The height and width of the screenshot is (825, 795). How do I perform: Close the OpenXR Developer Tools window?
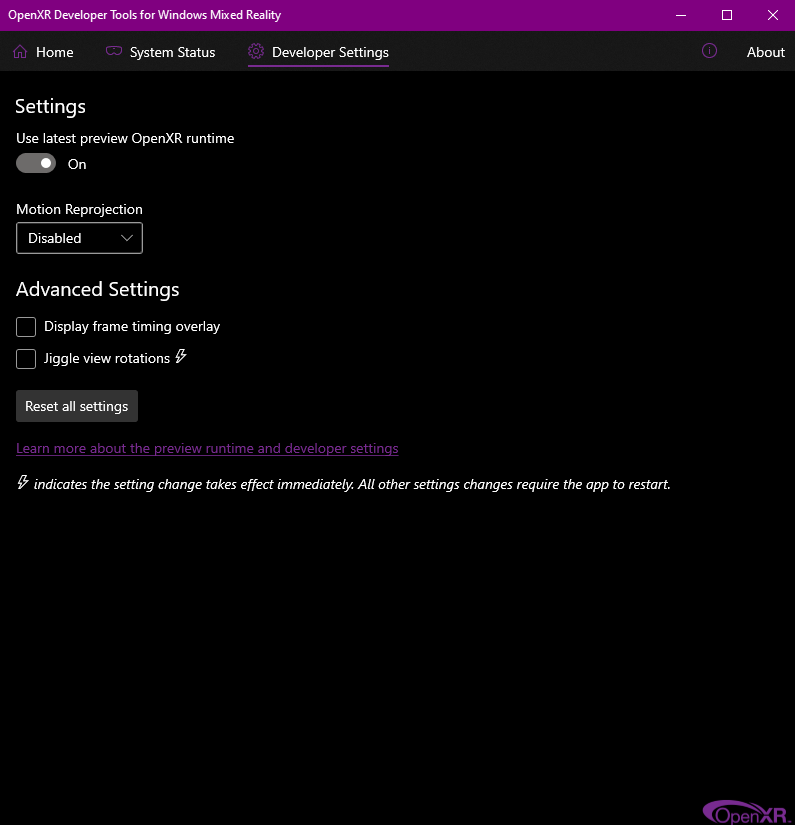(772, 15)
